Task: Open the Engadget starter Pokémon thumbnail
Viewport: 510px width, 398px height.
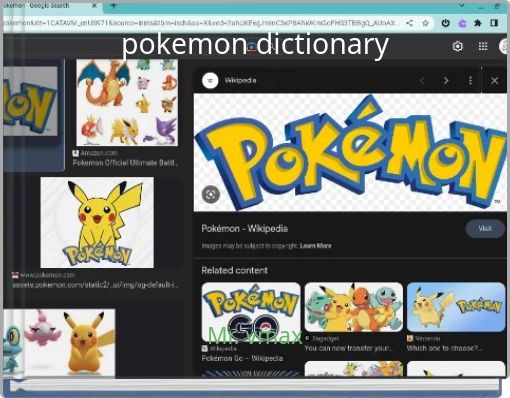Action: point(353,307)
